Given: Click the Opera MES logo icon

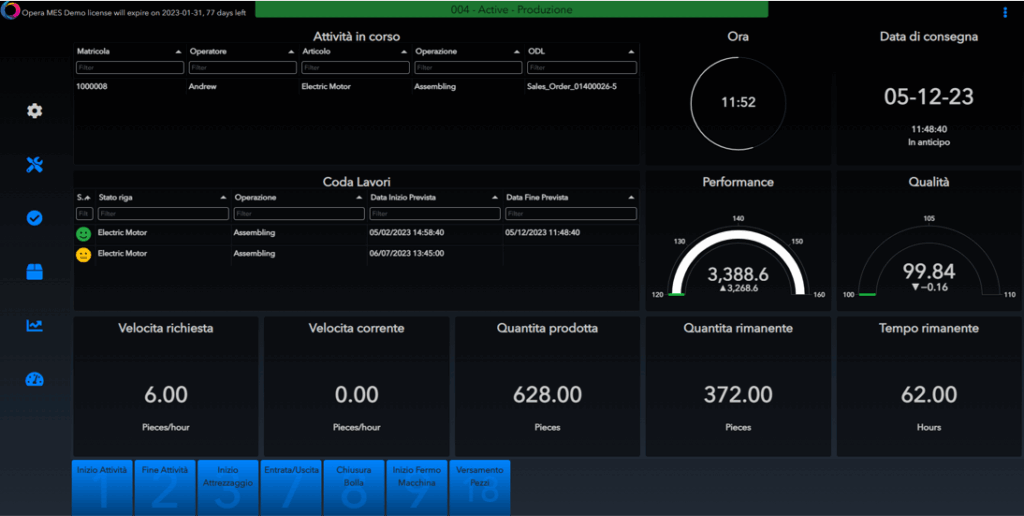Looking at the screenshot, I should tap(11, 11).
